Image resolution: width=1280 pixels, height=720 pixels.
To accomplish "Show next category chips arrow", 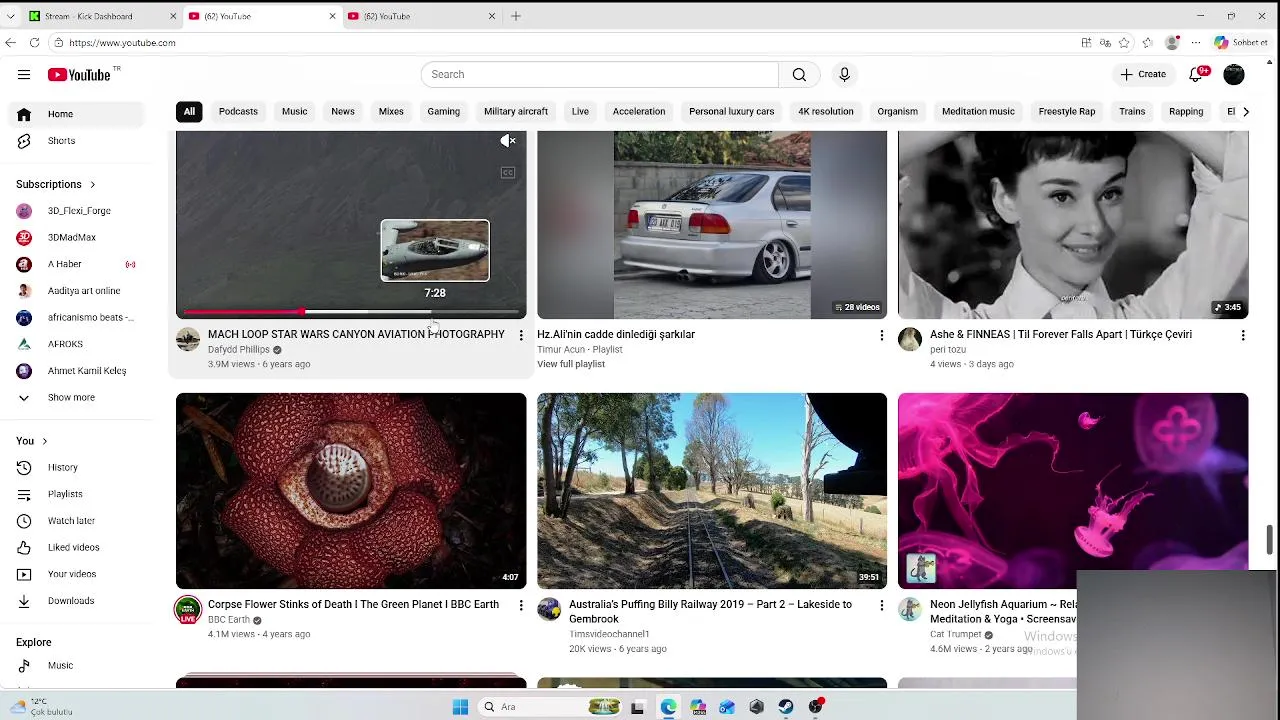I will click(1245, 112).
